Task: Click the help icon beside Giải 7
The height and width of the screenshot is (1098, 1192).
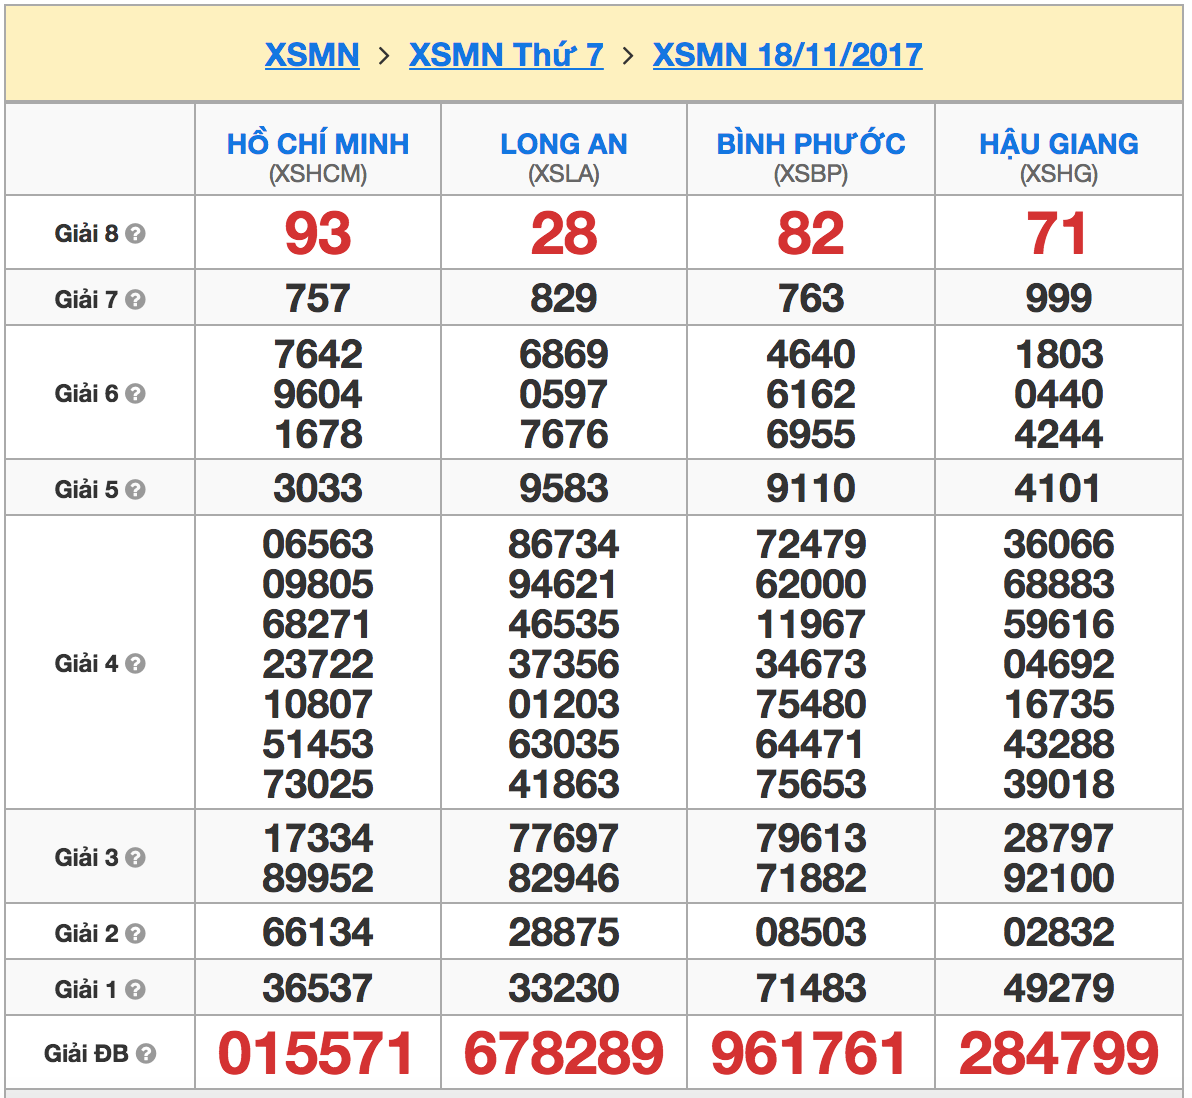Action: (136, 300)
